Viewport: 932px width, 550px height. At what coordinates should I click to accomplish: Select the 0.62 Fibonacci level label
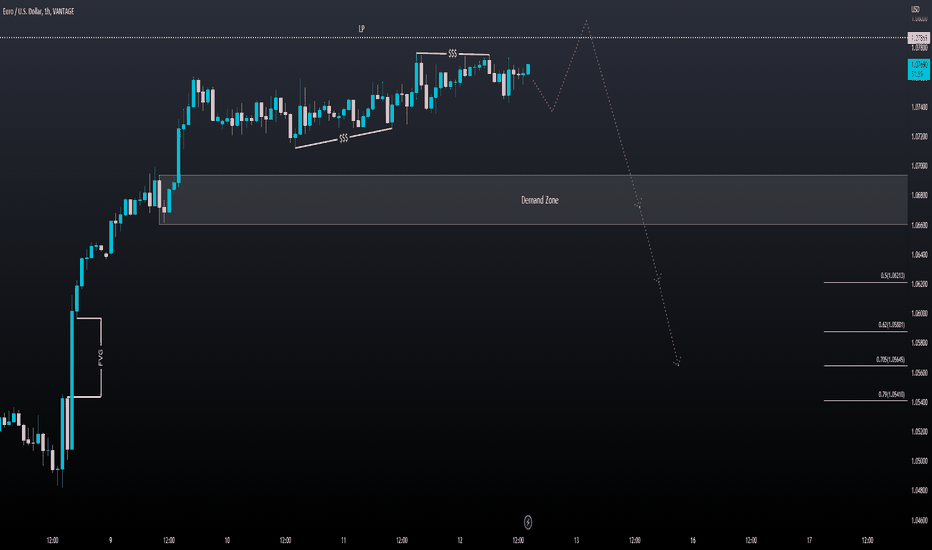click(892, 325)
